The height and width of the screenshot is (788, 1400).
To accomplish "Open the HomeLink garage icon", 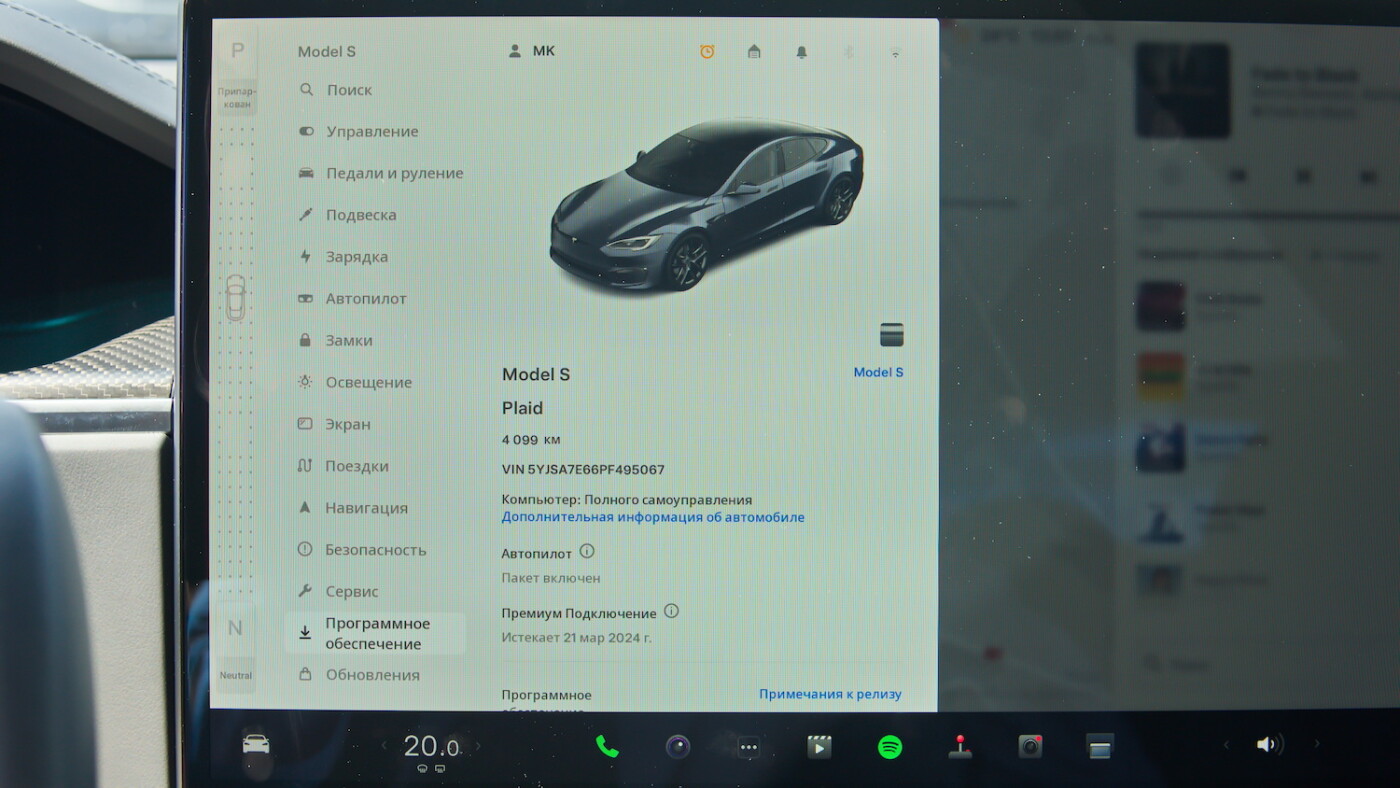I will click(x=754, y=52).
